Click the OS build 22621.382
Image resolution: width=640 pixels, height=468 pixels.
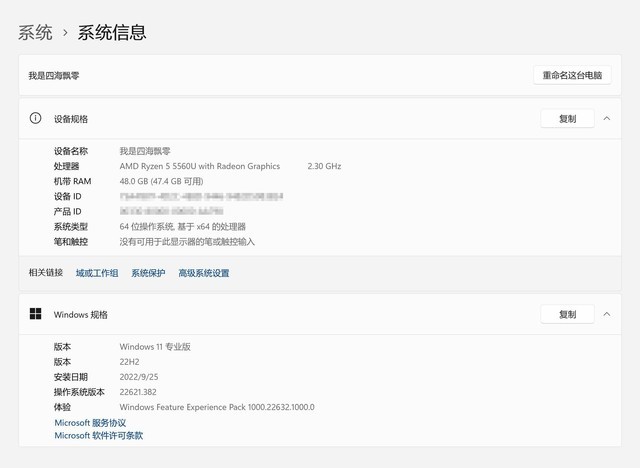click(138, 392)
